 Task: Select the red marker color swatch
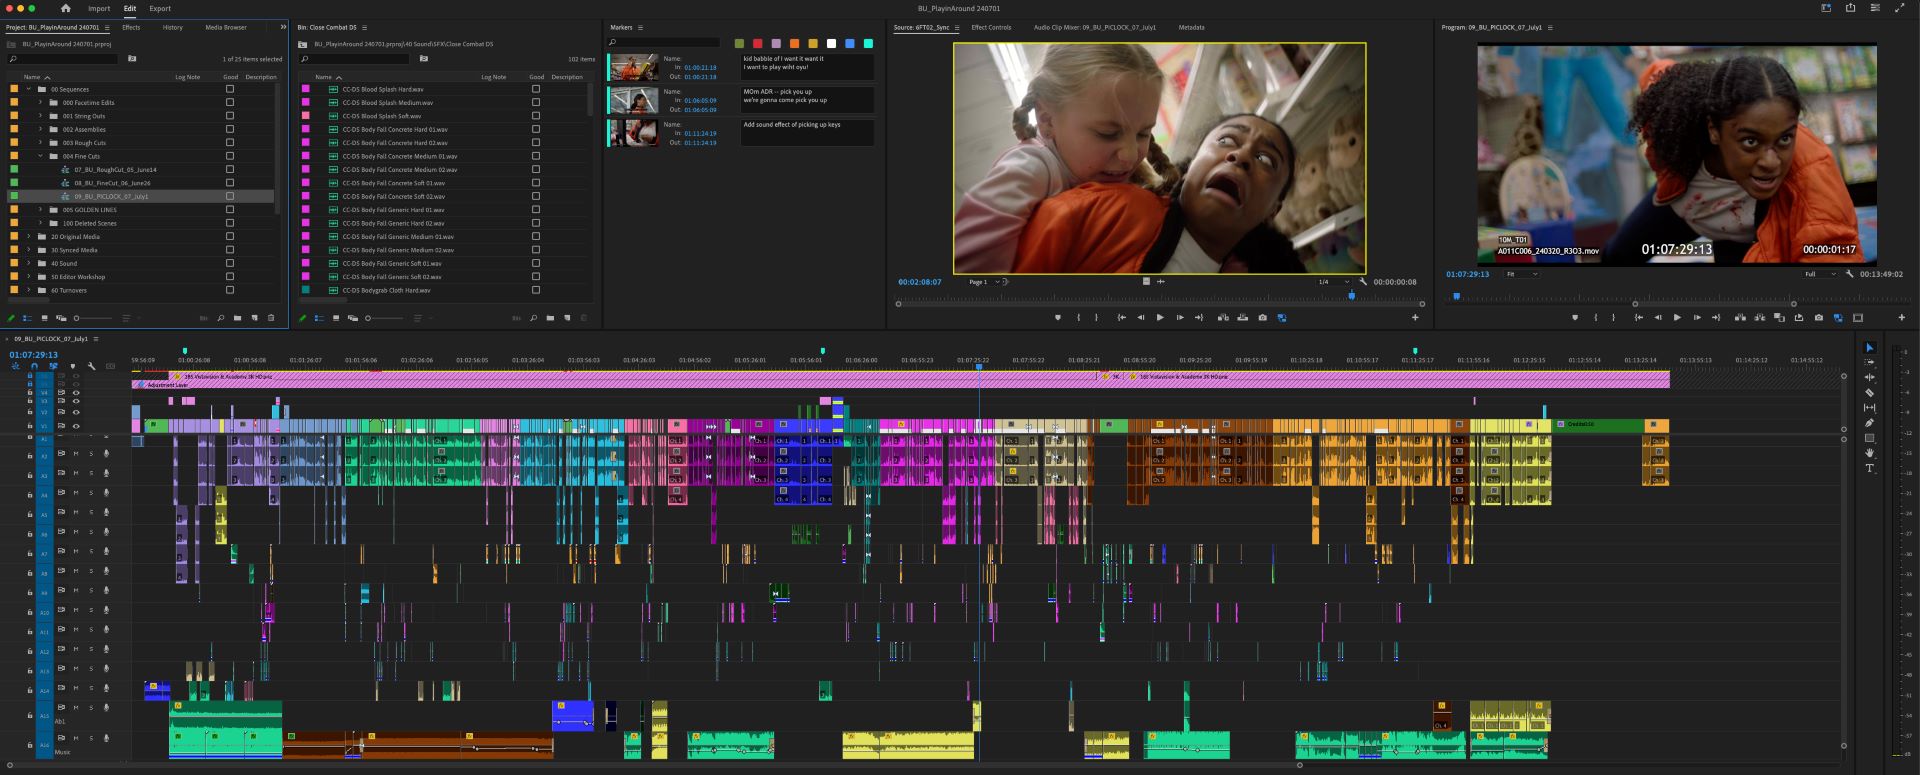757,44
